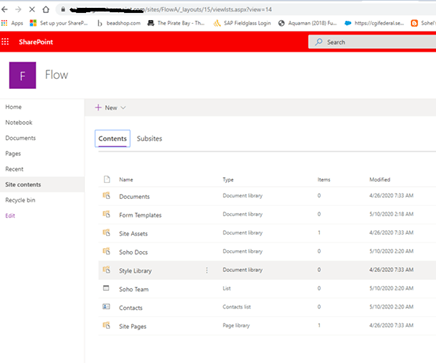Click the Soho Docs library icon
The image size is (436, 363).
(x=106, y=251)
